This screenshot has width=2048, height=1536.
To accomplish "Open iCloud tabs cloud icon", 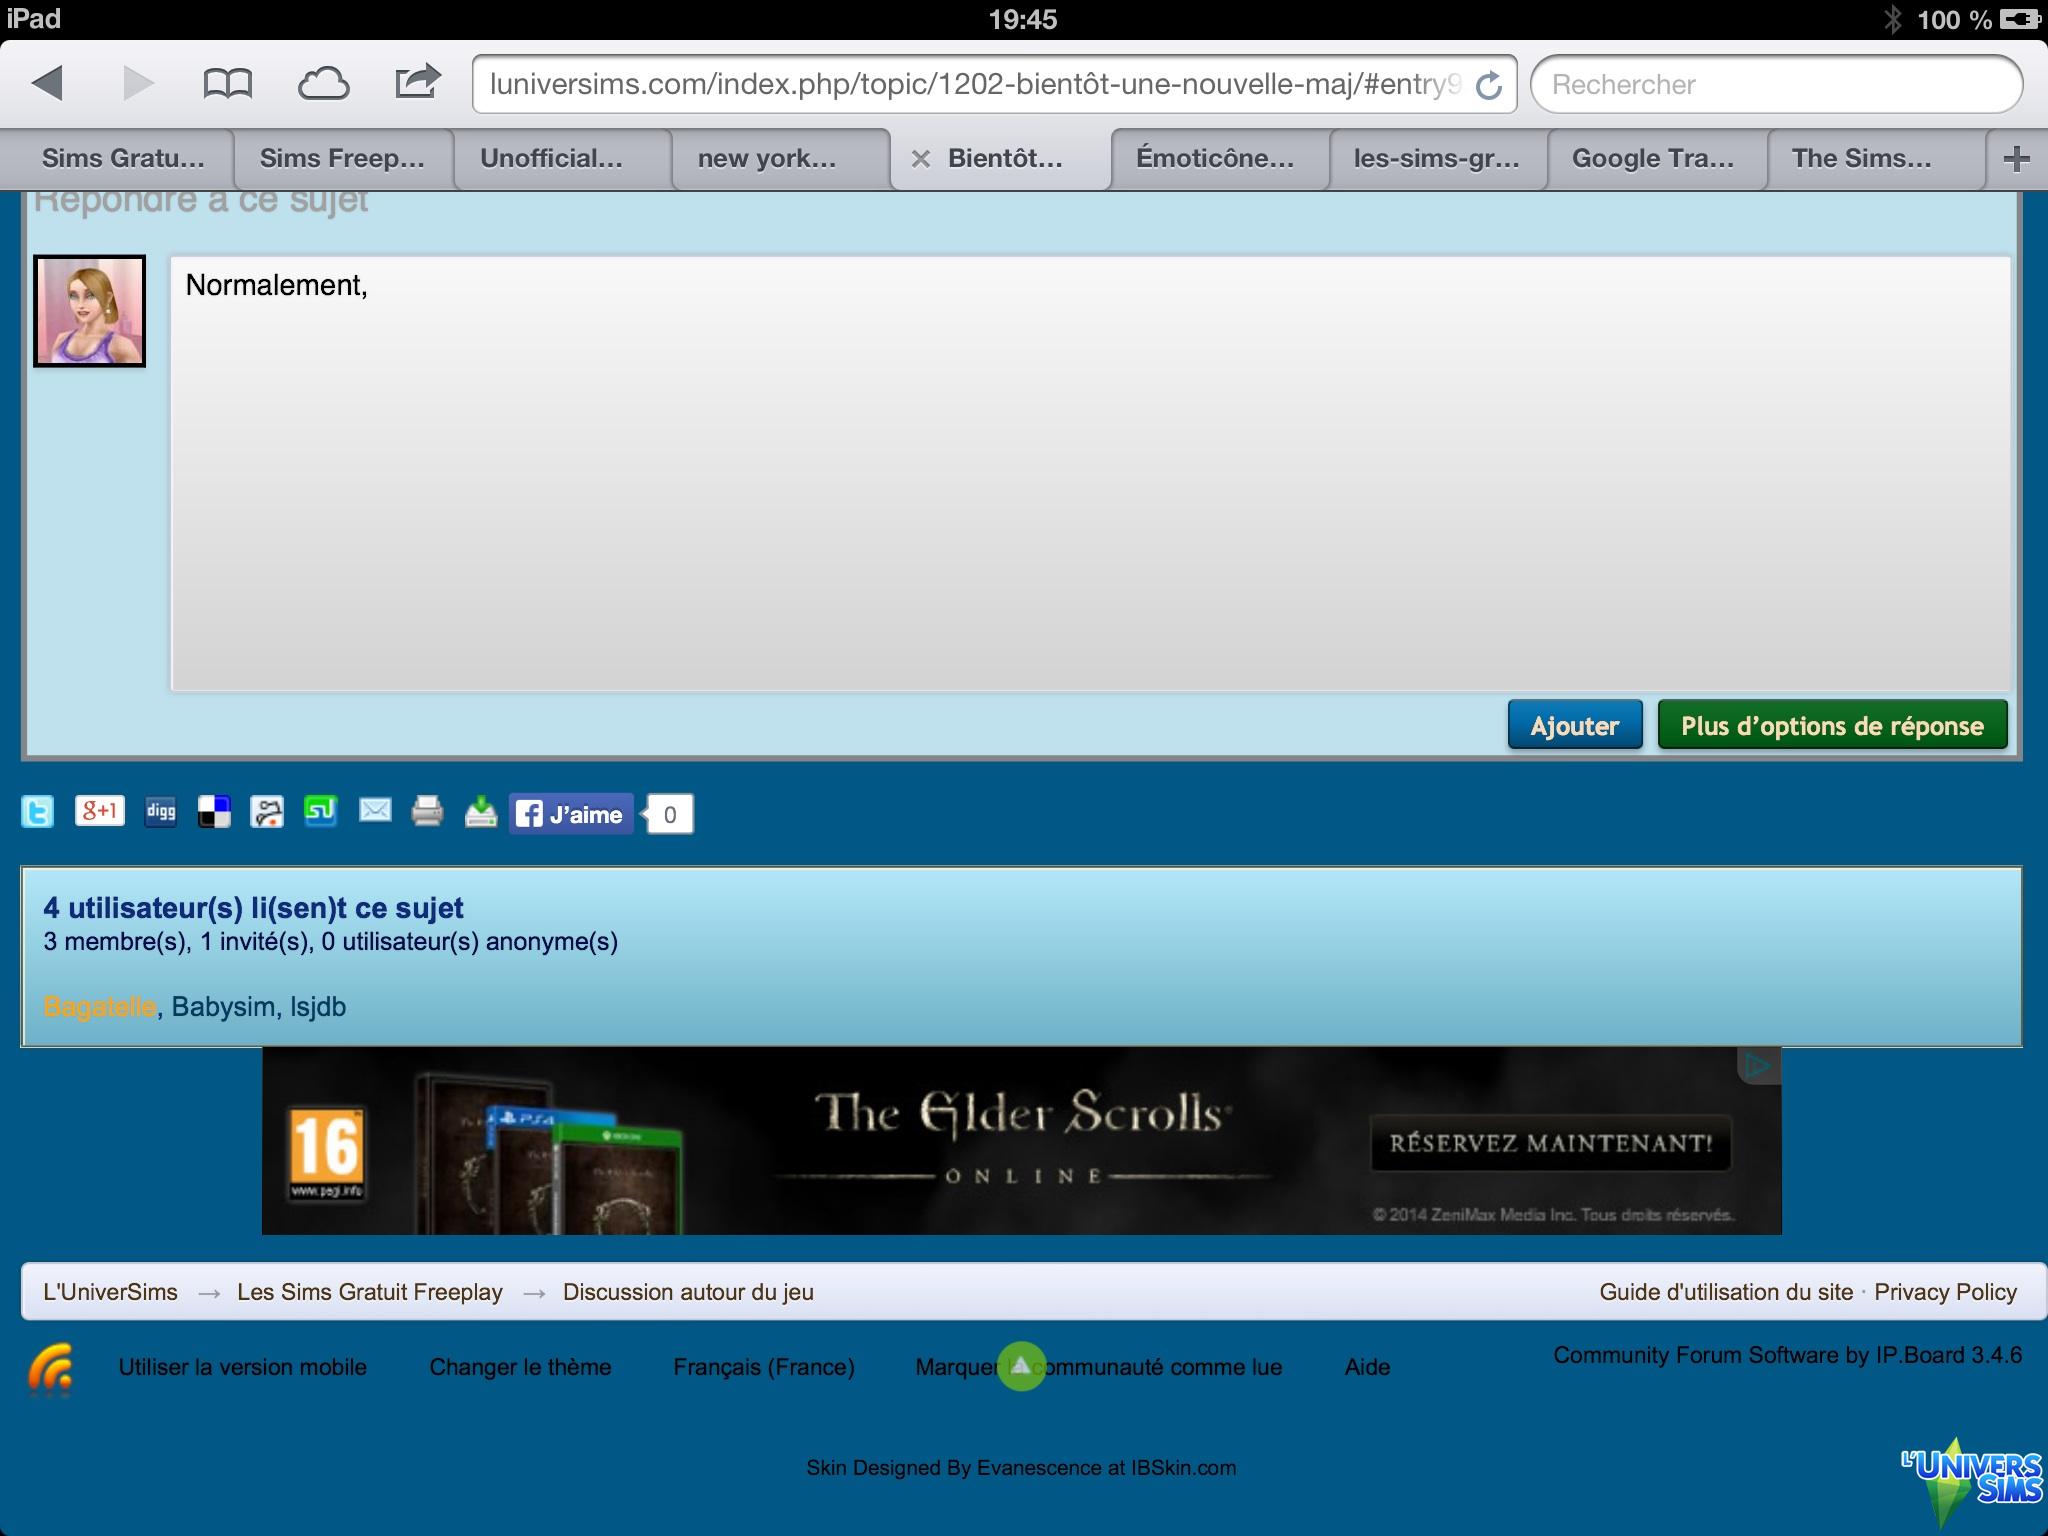I will [324, 84].
